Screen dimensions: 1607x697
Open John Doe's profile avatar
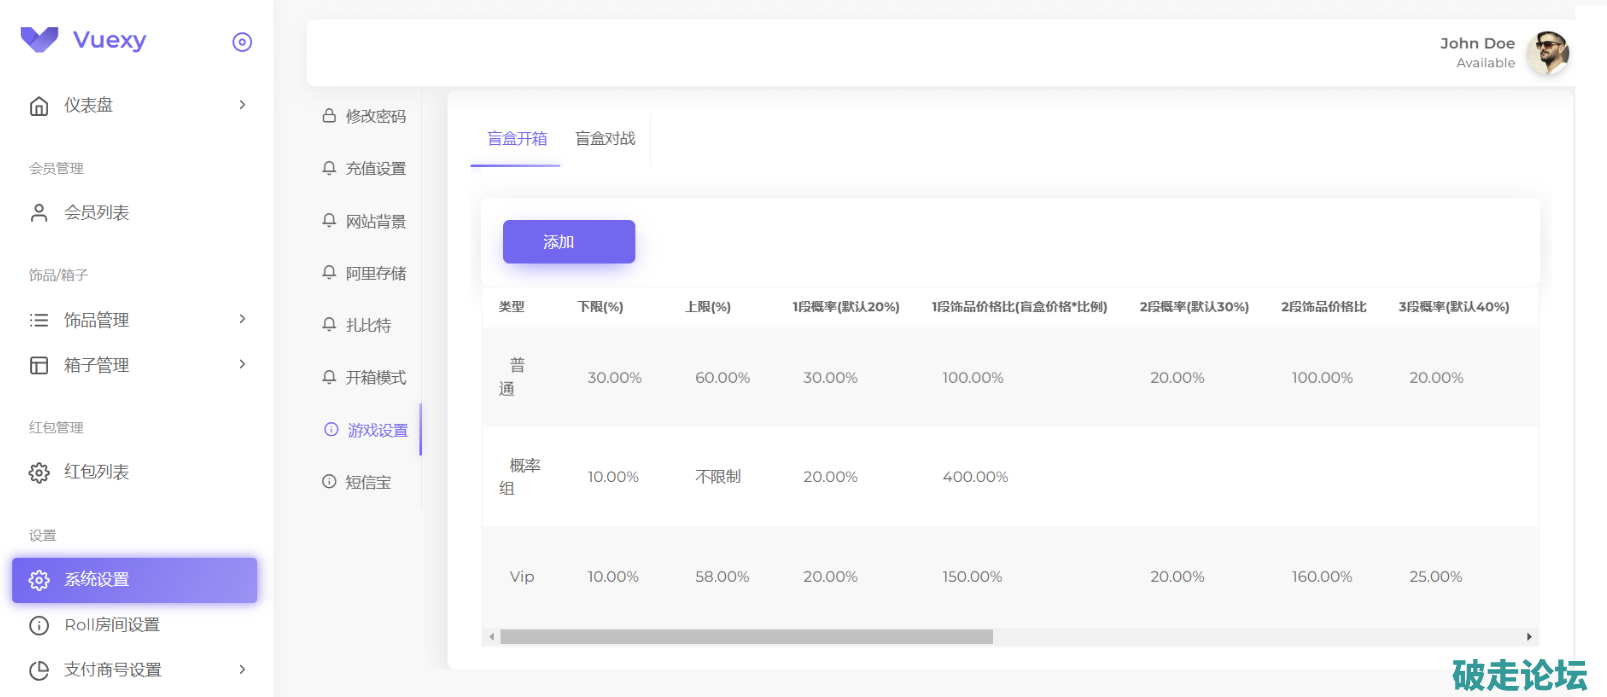click(1547, 52)
